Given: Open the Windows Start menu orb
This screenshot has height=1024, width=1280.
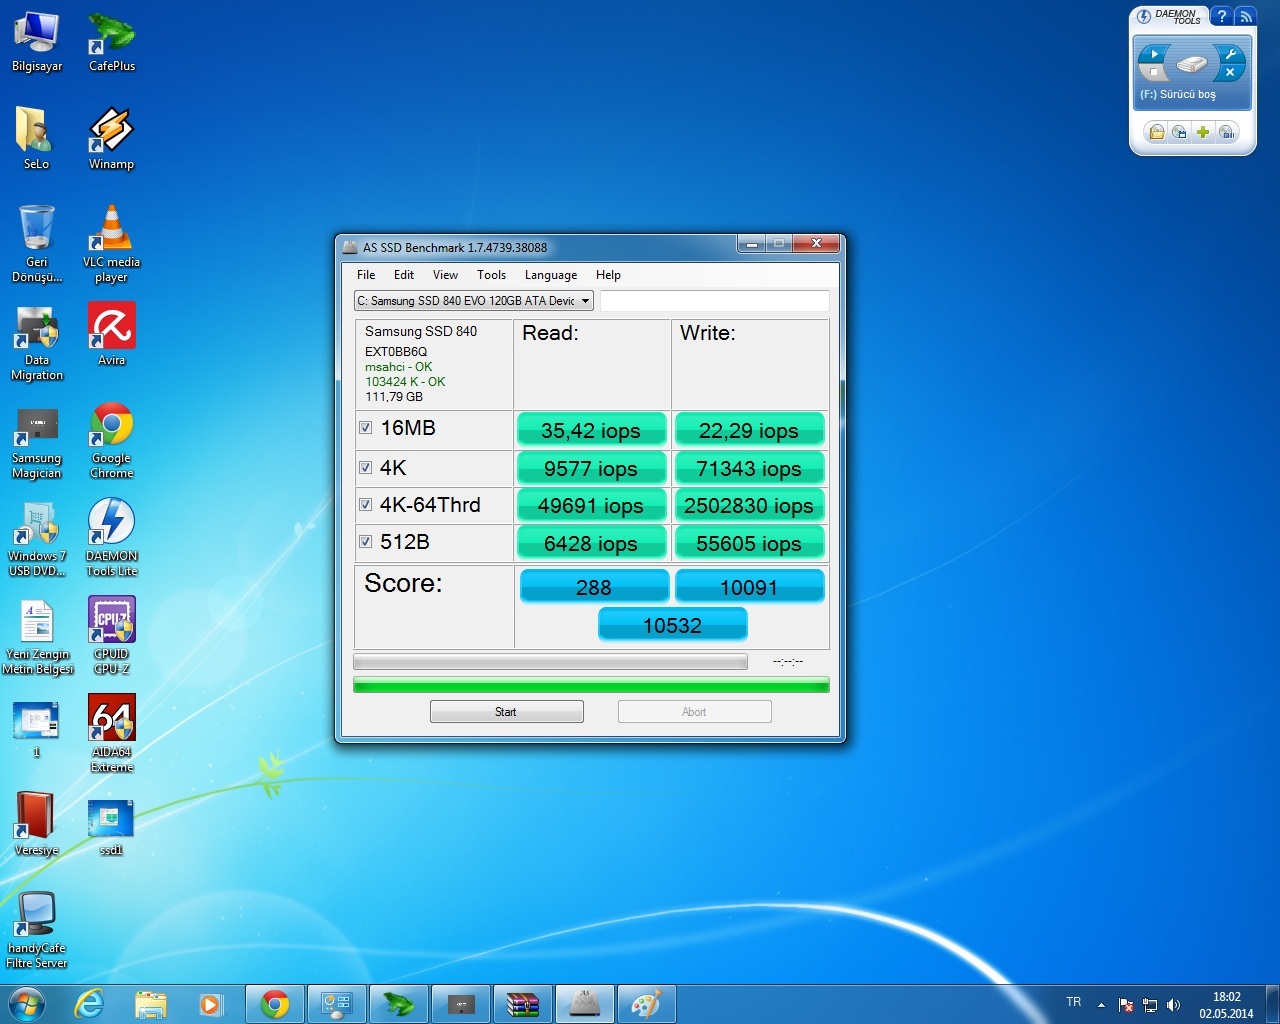Looking at the screenshot, I should click(27, 1003).
